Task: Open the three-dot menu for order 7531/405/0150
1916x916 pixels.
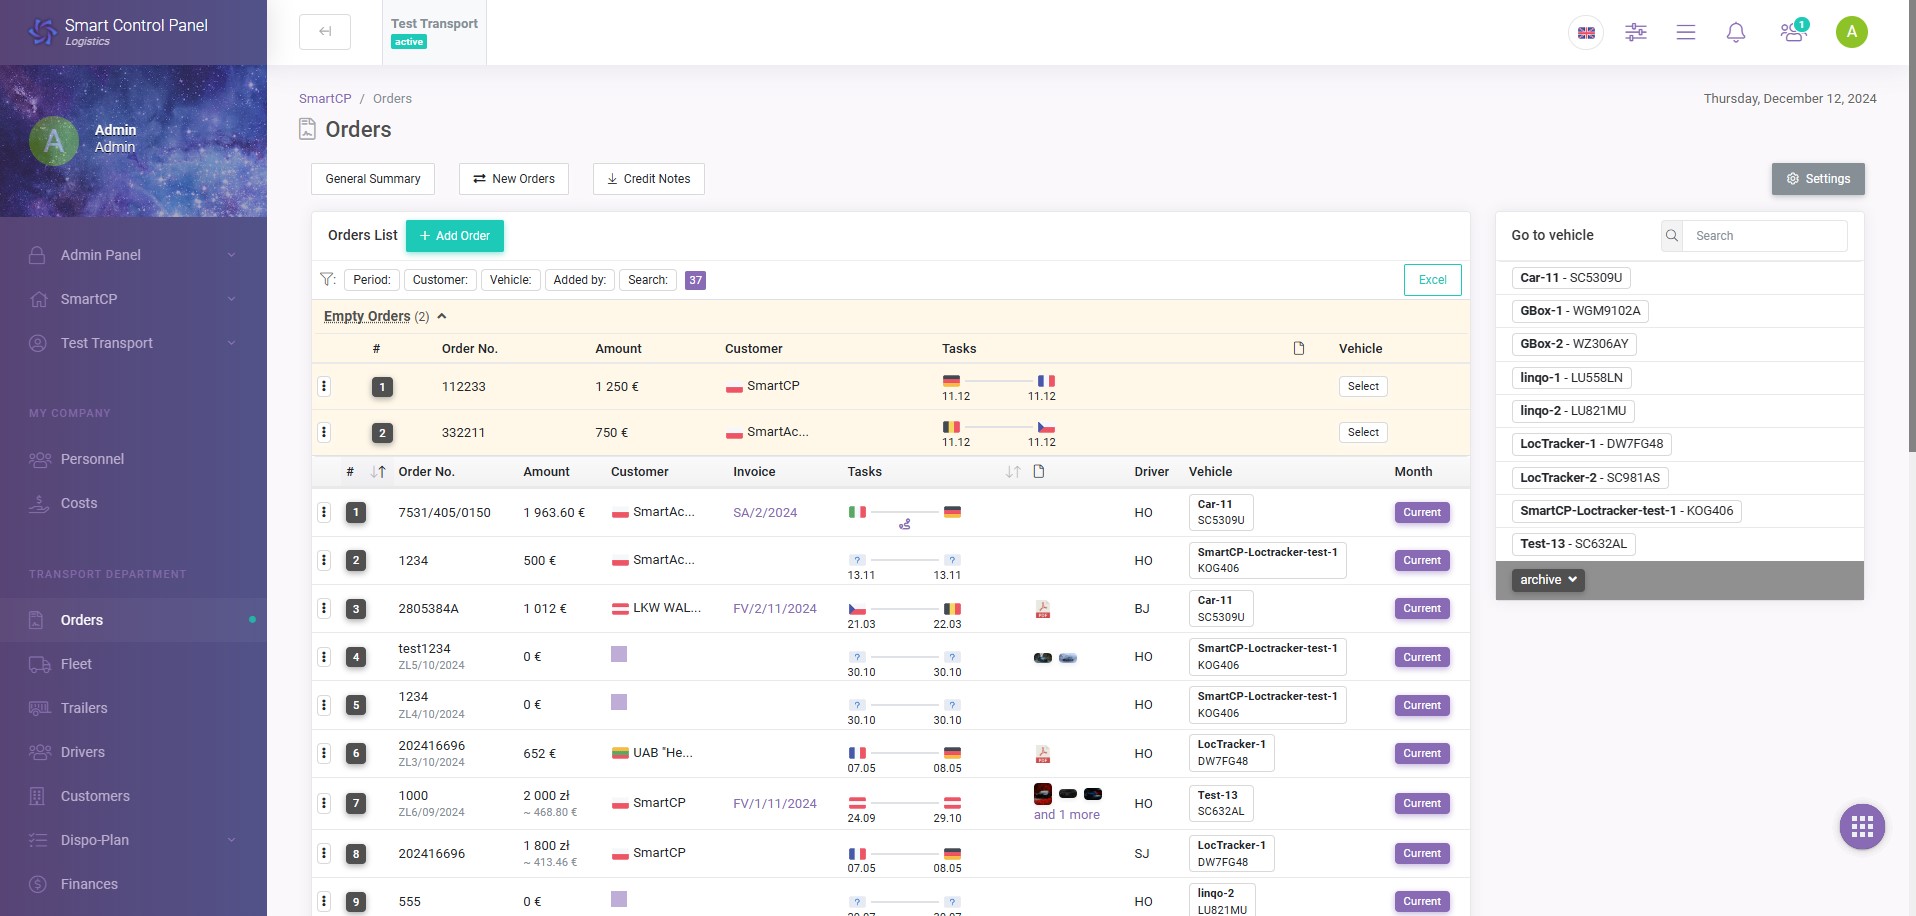Action: click(x=324, y=512)
